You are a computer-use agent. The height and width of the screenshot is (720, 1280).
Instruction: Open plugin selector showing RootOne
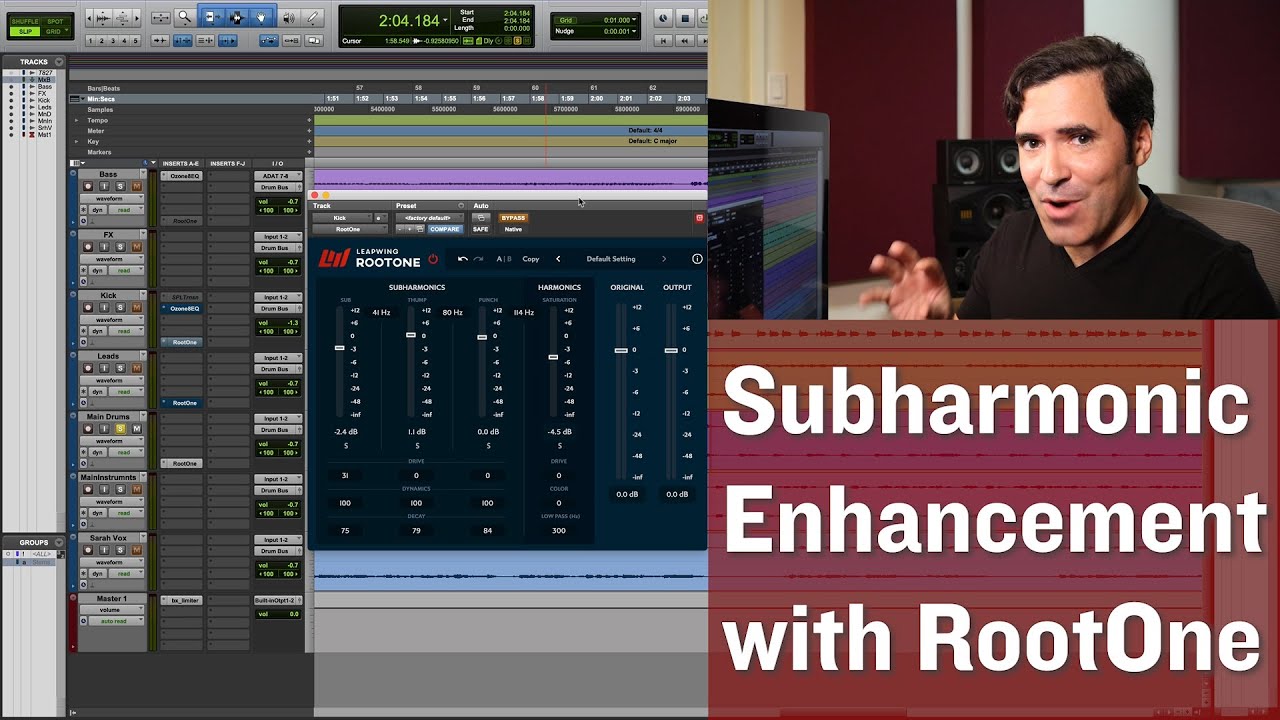(x=350, y=229)
